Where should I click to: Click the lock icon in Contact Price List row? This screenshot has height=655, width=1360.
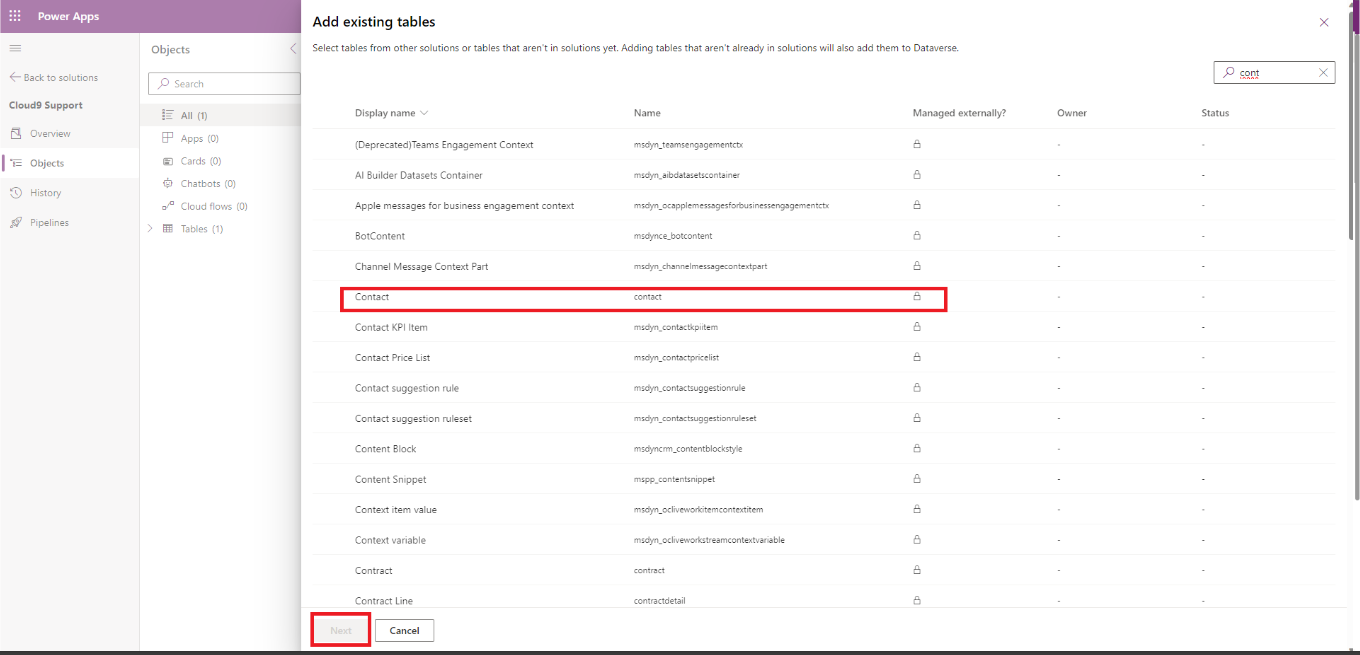(x=917, y=357)
